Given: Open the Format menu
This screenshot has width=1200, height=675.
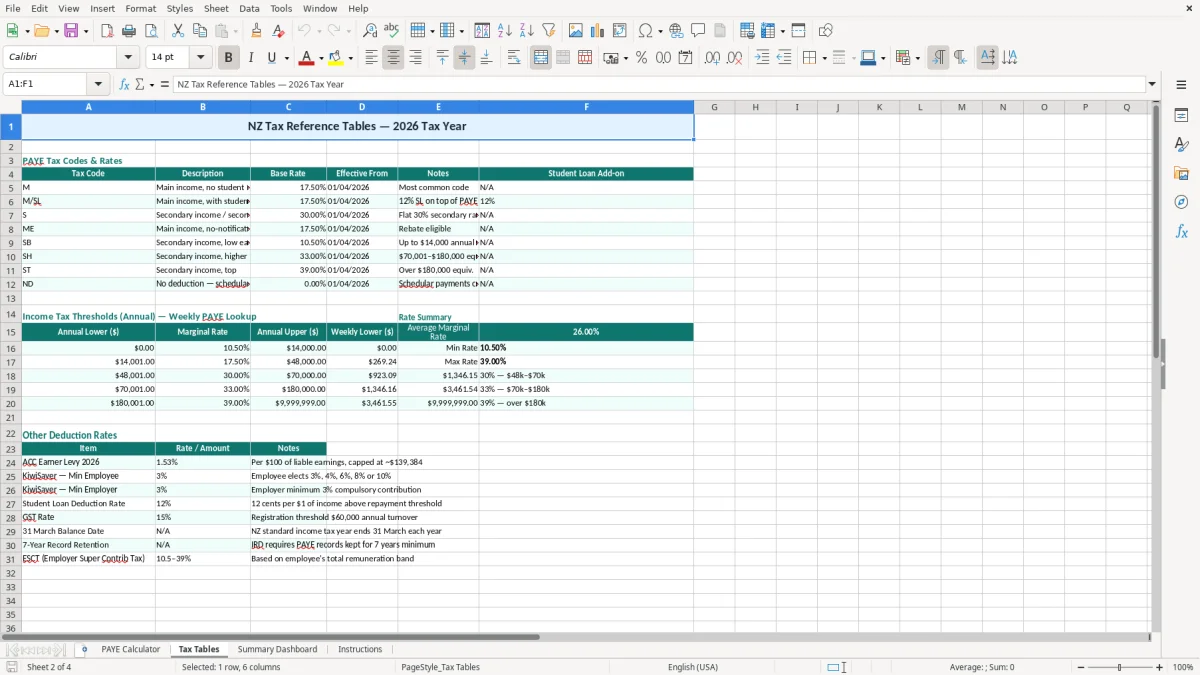Looking at the screenshot, I should click(x=140, y=8).
